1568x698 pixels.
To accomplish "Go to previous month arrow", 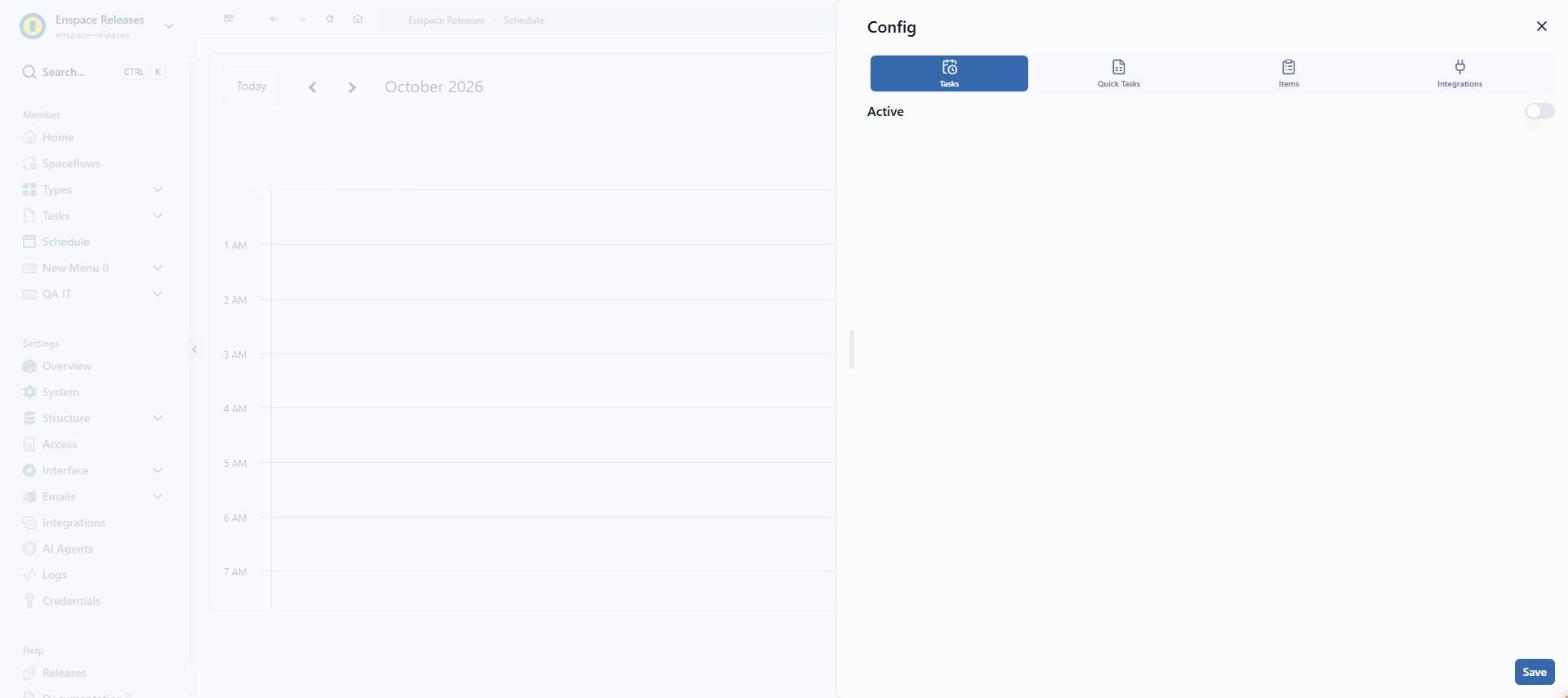I will click(313, 87).
